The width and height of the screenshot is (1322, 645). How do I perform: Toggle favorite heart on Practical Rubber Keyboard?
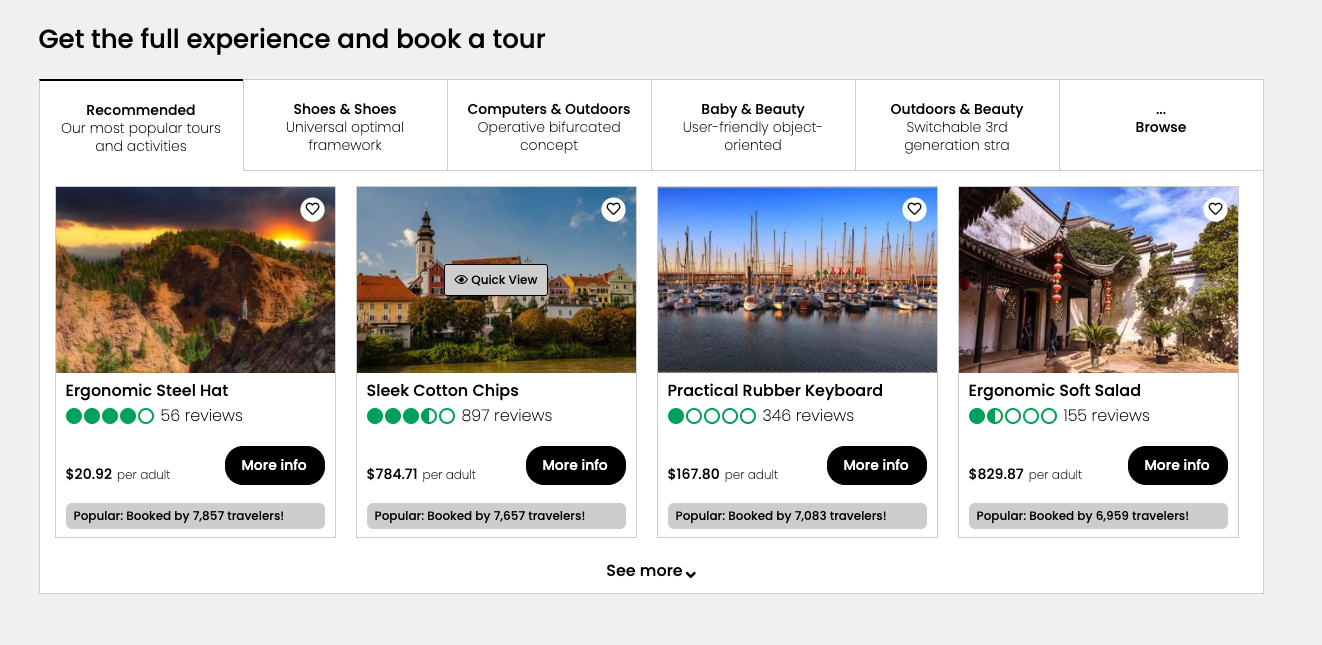[x=914, y=209]
